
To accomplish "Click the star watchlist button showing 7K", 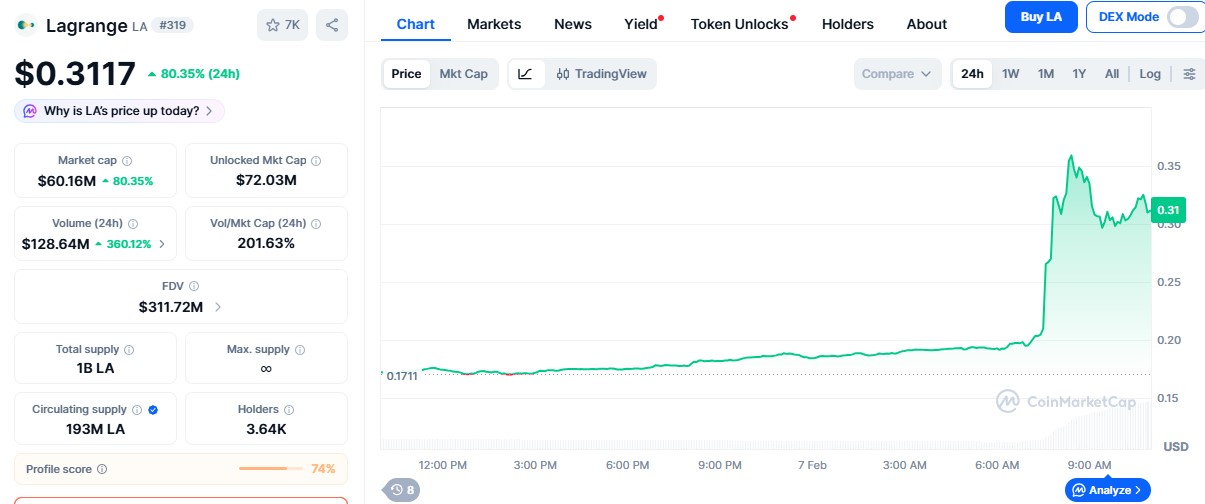I will point(282,25).
